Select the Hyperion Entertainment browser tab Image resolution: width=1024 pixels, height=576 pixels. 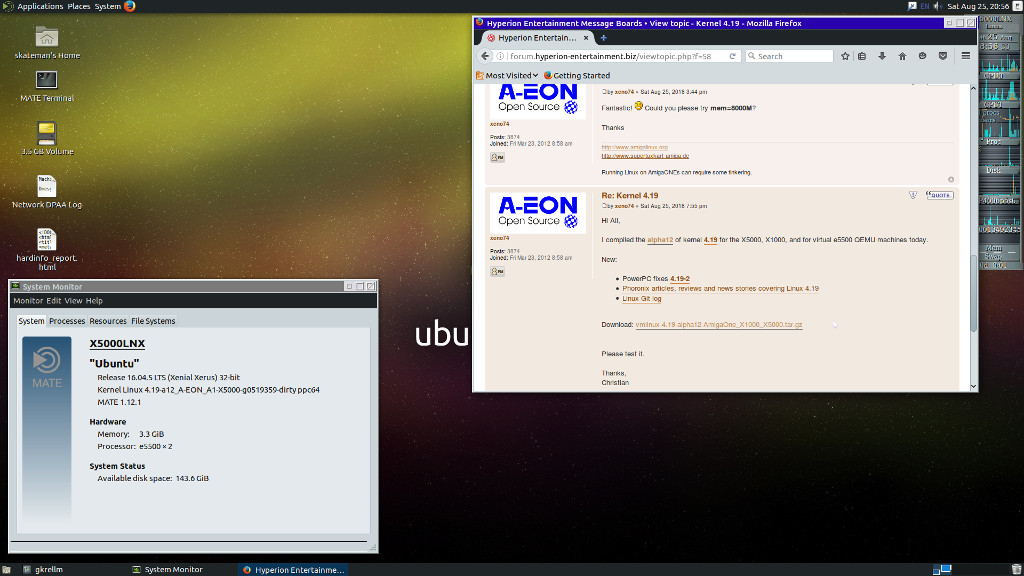[x=537, y=38]
